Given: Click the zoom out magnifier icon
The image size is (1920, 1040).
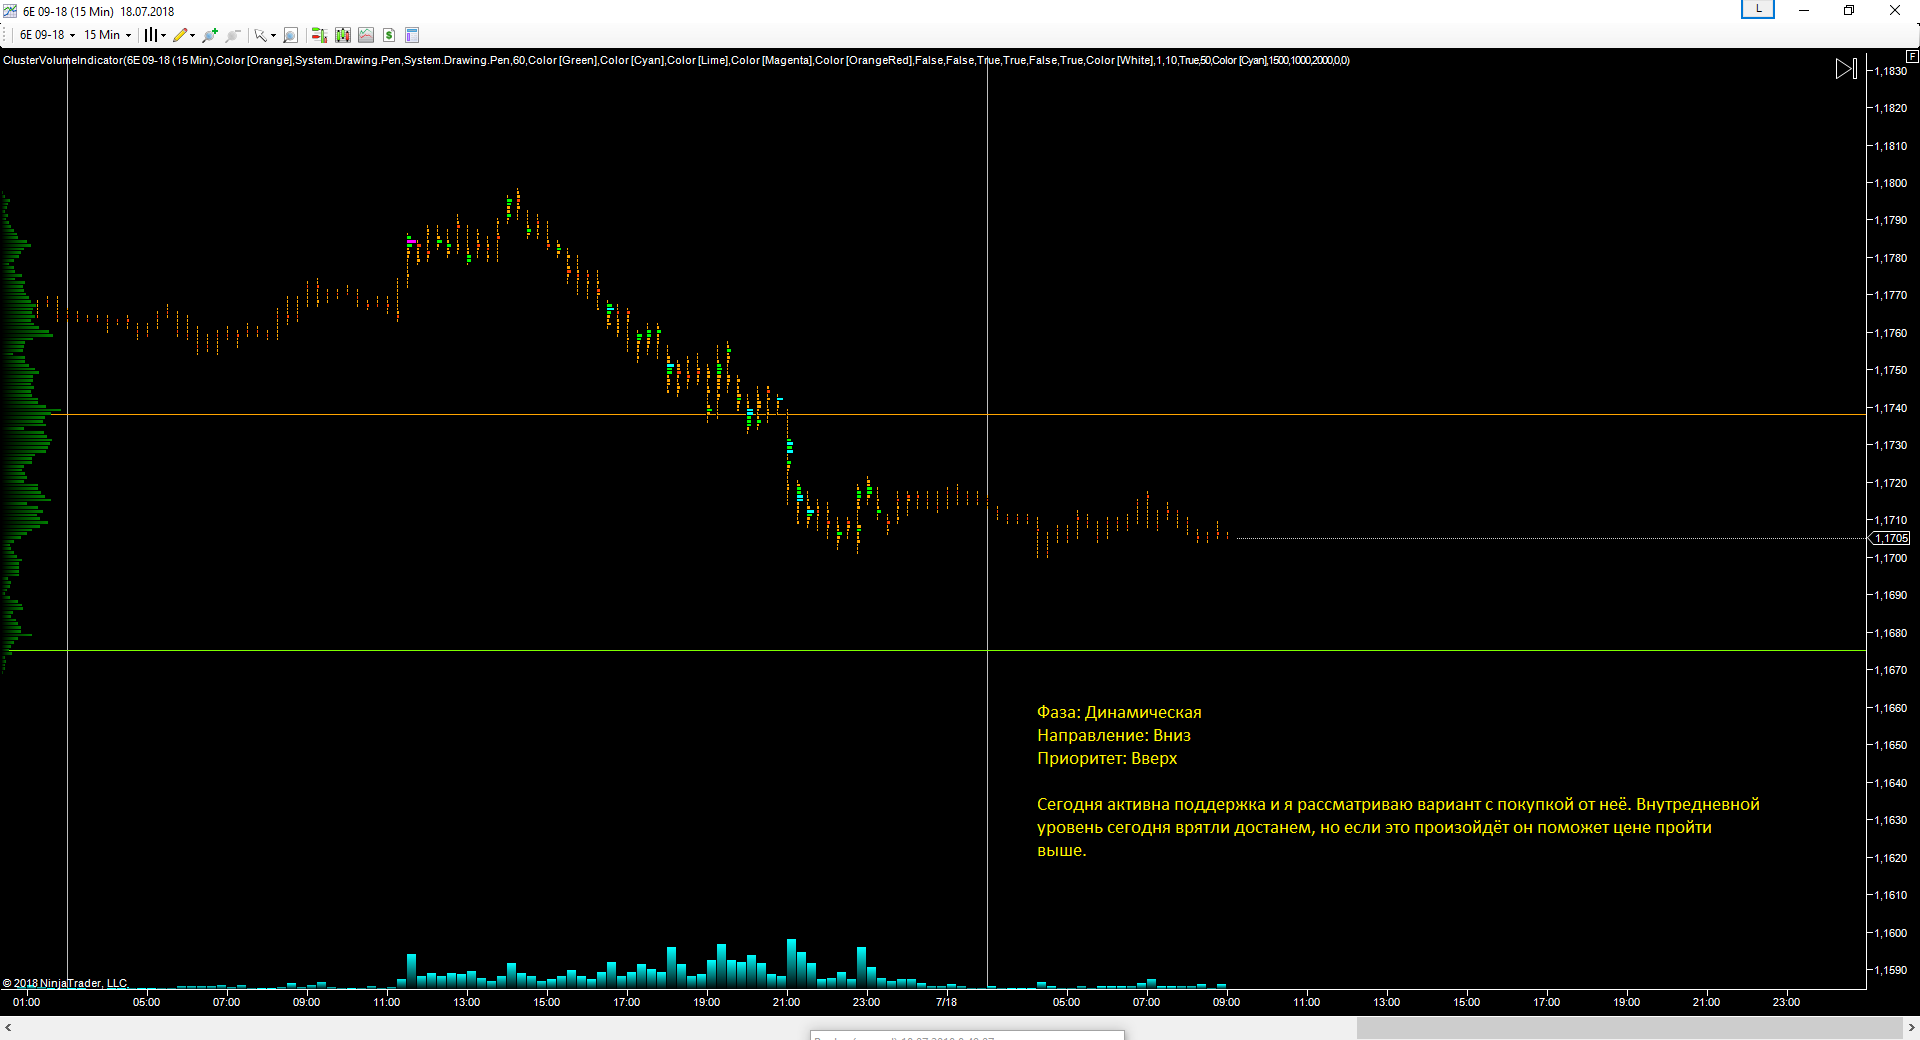Looking at the screenshot, I should (233, 35).
